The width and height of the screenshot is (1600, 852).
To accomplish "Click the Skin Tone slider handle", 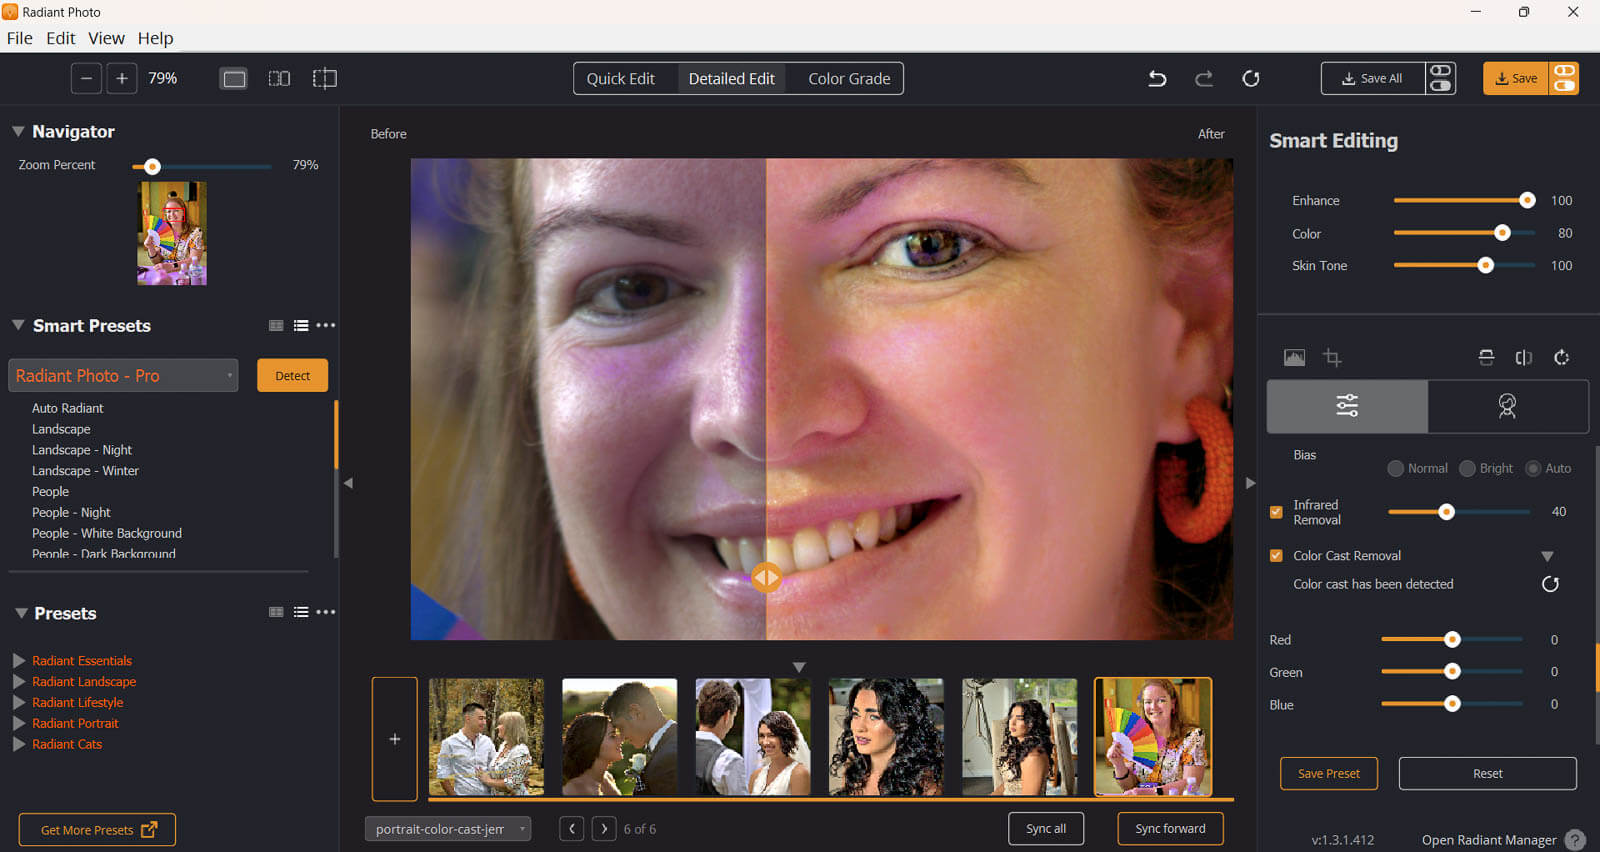I will (x=1486, y=266).
